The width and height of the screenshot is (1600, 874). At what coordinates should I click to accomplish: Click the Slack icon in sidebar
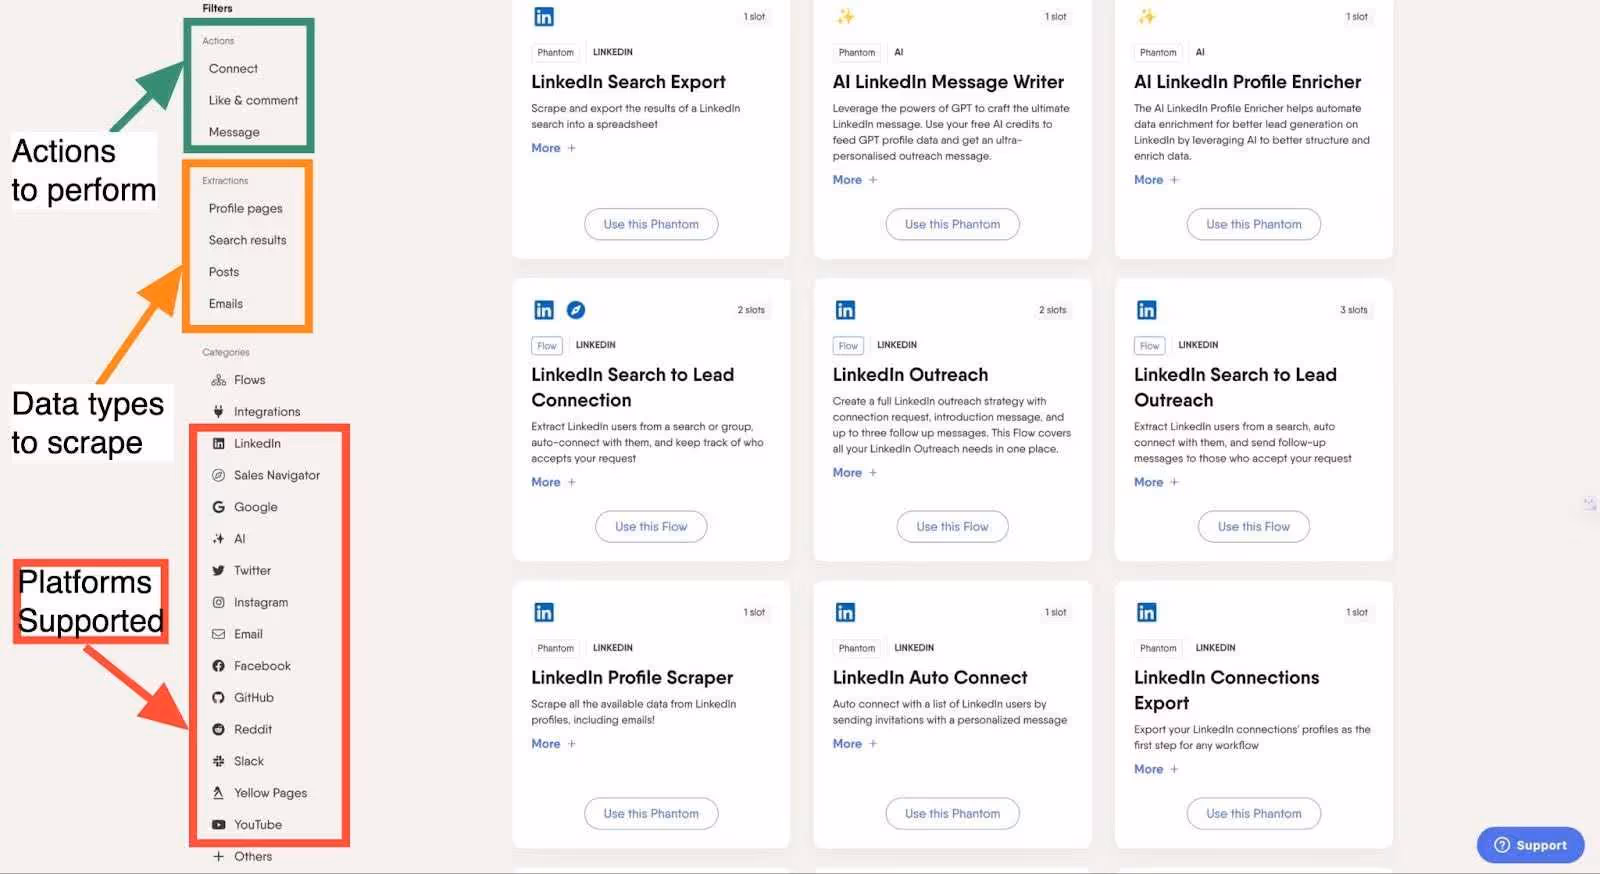pos(218,761)
